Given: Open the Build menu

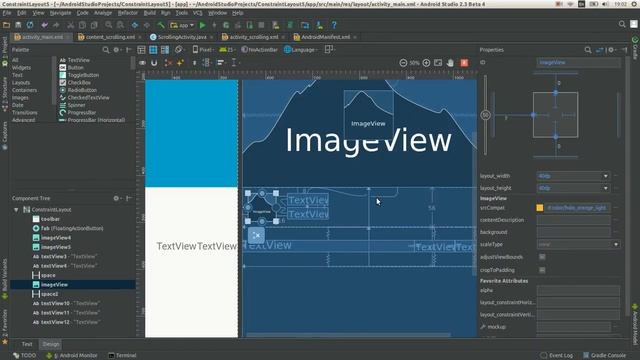Looking at the screenshot, I should coord(149,13).
